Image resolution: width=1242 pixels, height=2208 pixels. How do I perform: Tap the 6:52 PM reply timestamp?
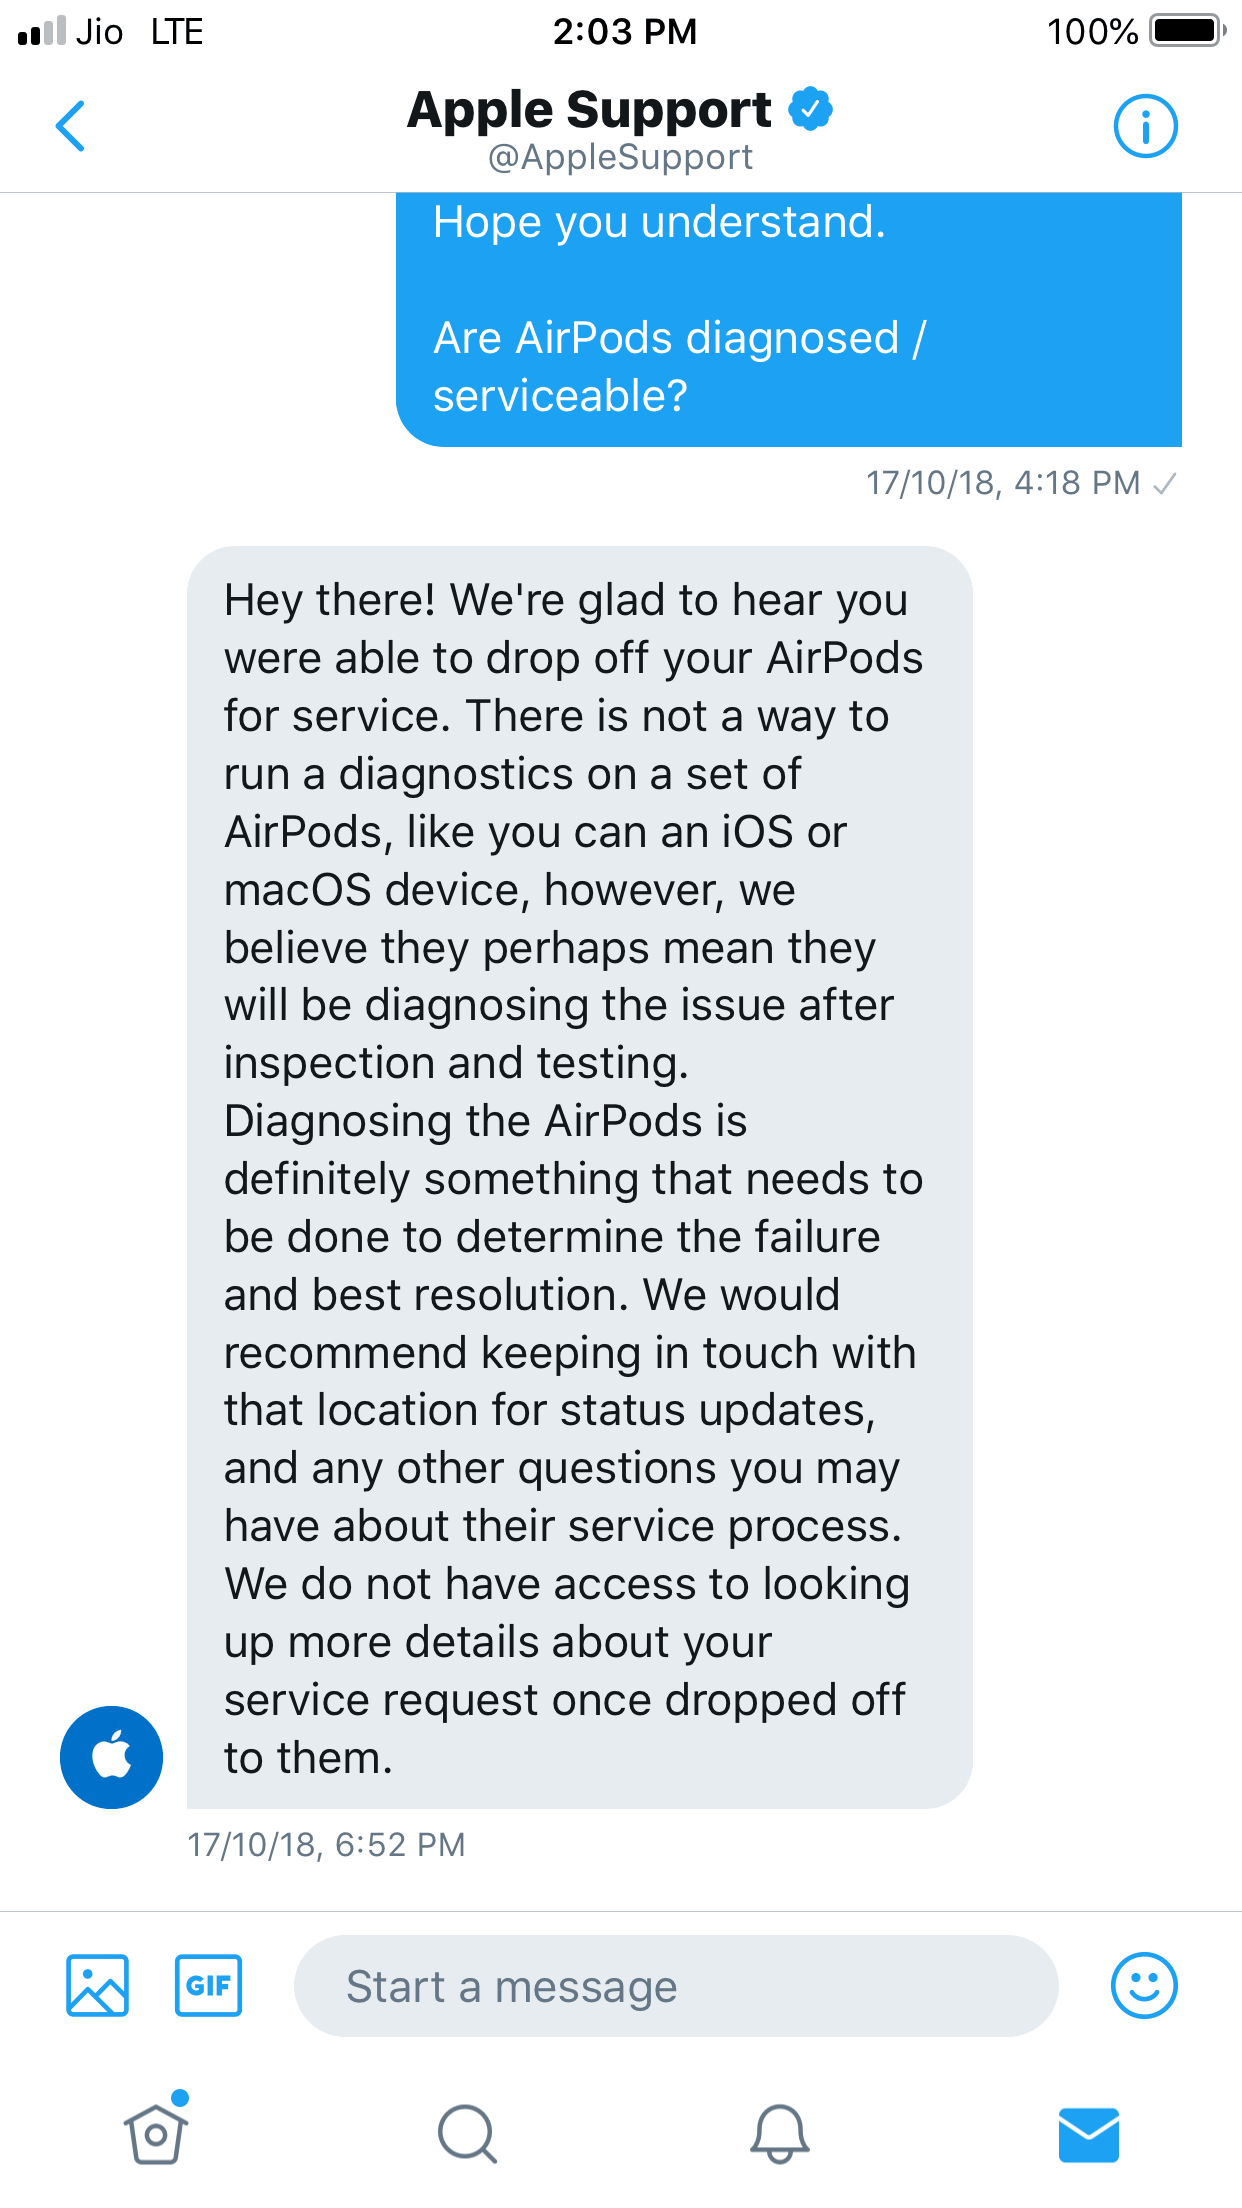[x=326, y=1844]
